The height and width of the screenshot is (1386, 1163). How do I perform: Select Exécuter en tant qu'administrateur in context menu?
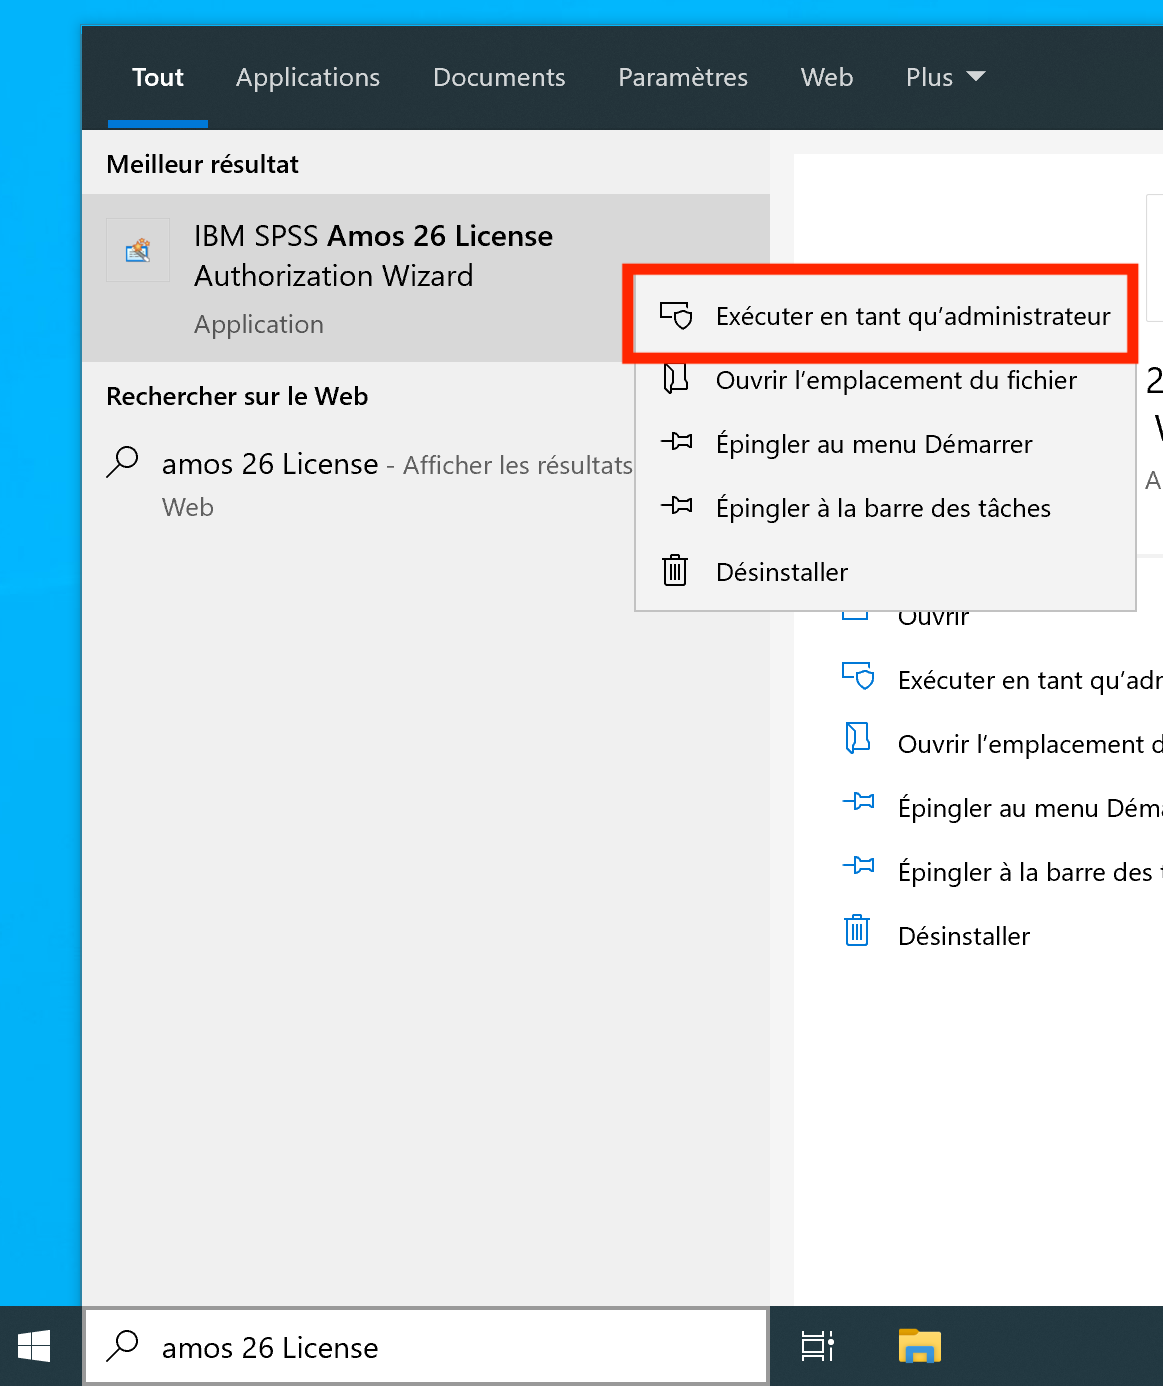click(x=912, y=317)
